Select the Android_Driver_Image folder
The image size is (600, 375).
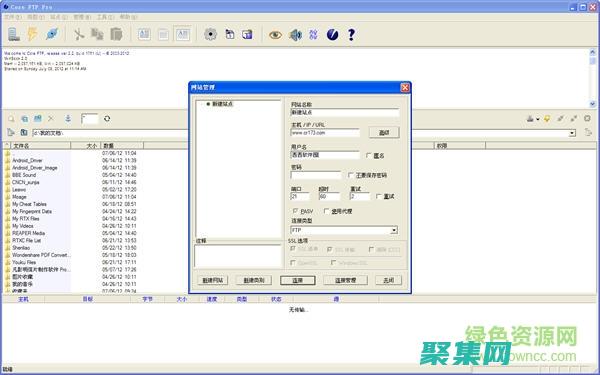click(34, 168)
